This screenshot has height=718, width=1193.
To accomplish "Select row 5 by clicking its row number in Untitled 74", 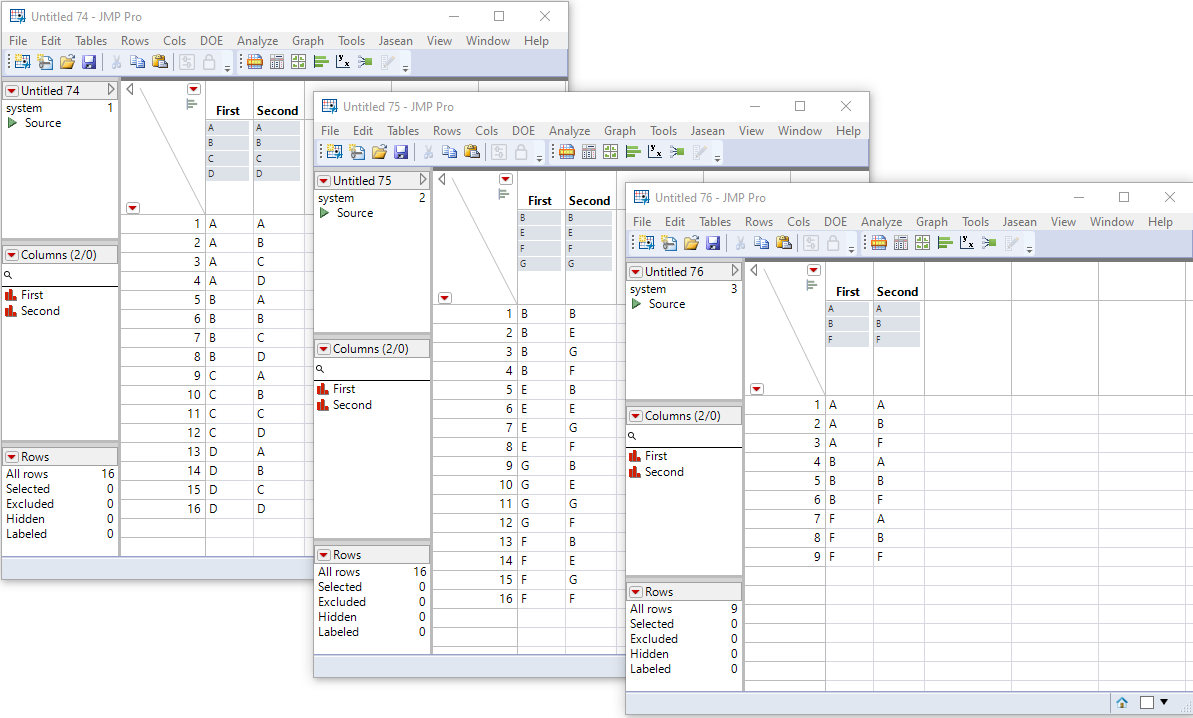I will [199, 300].
